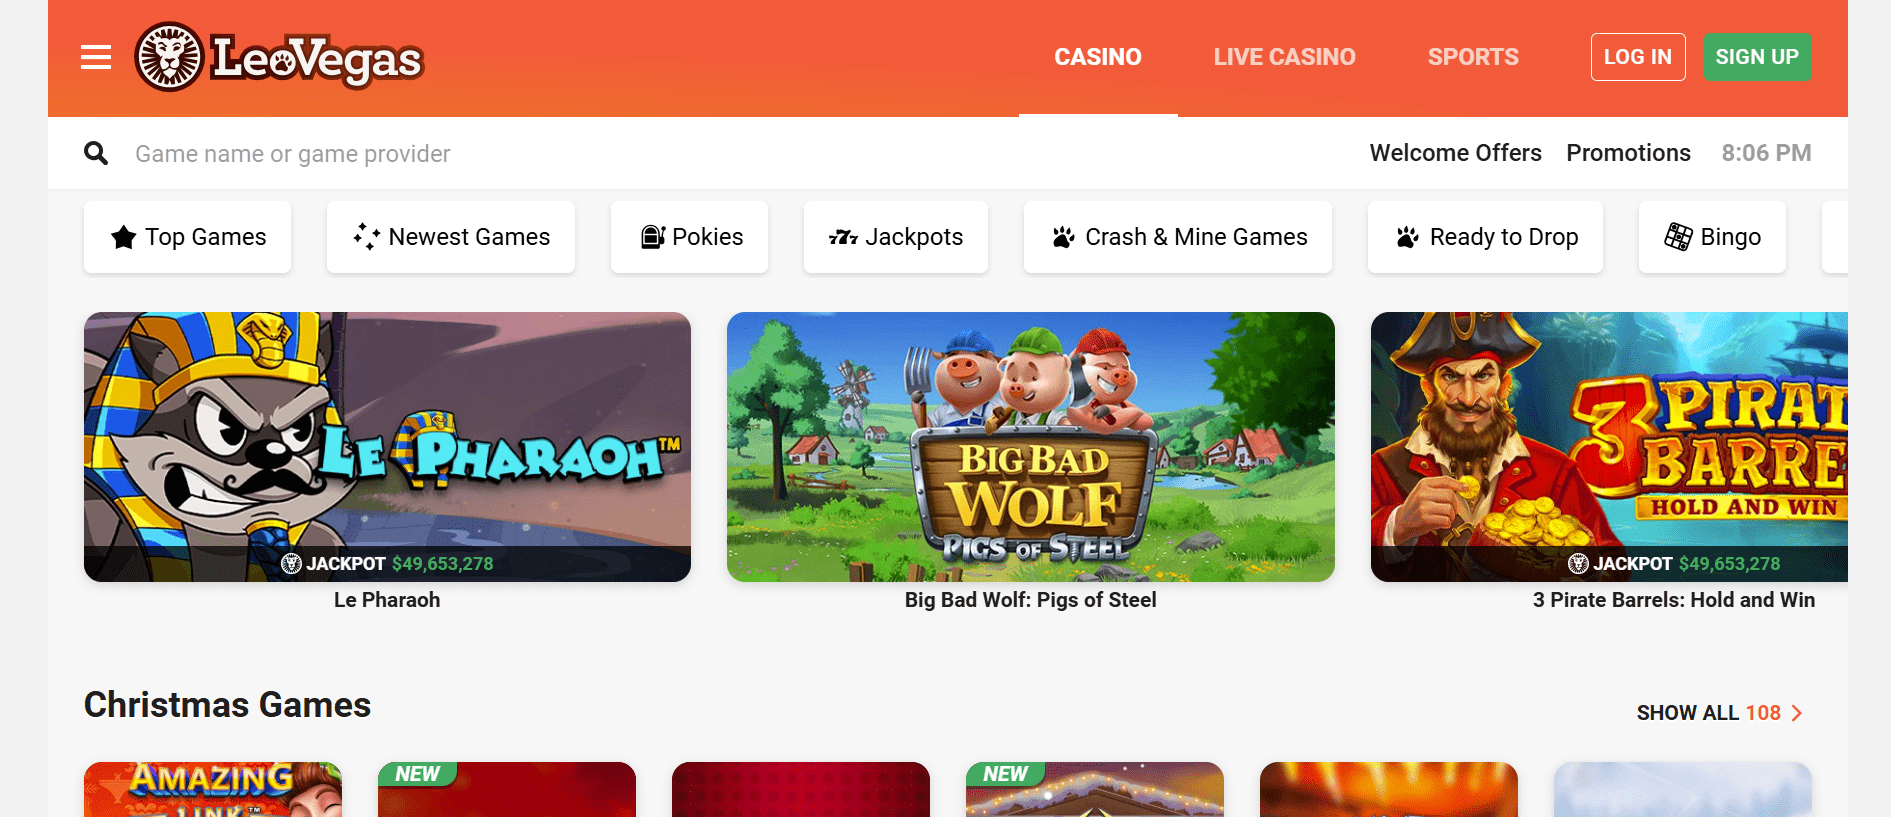Viewport: 1891px width, 817px height.
Task: Select Top Games star category
Action: [188, 237]
